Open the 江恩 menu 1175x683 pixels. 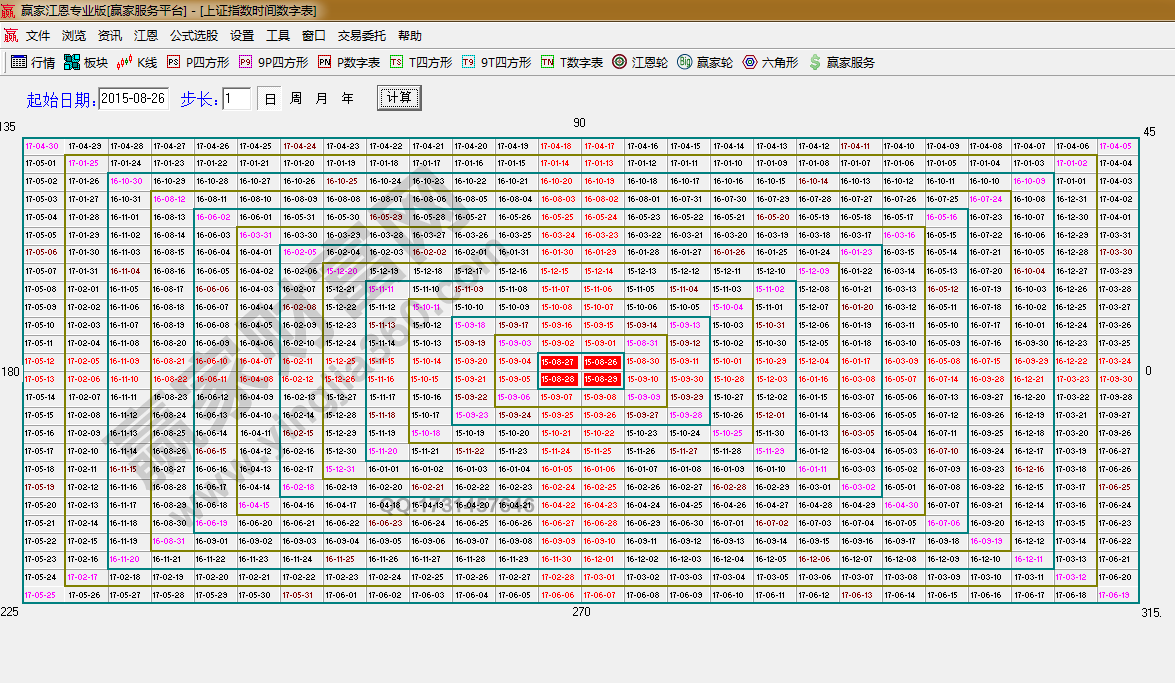click(145, 34)
